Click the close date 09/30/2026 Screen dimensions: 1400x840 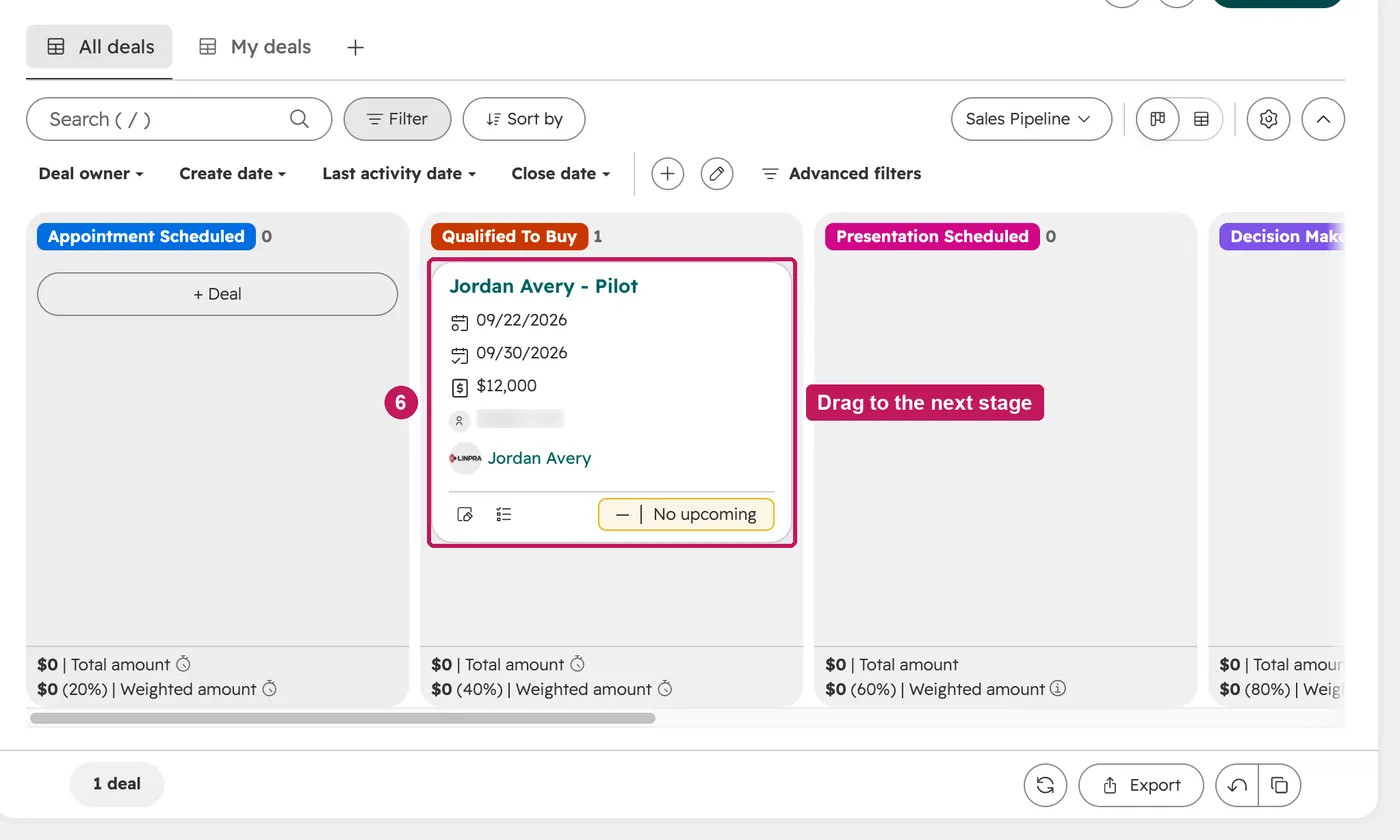(x=521, y=353)
